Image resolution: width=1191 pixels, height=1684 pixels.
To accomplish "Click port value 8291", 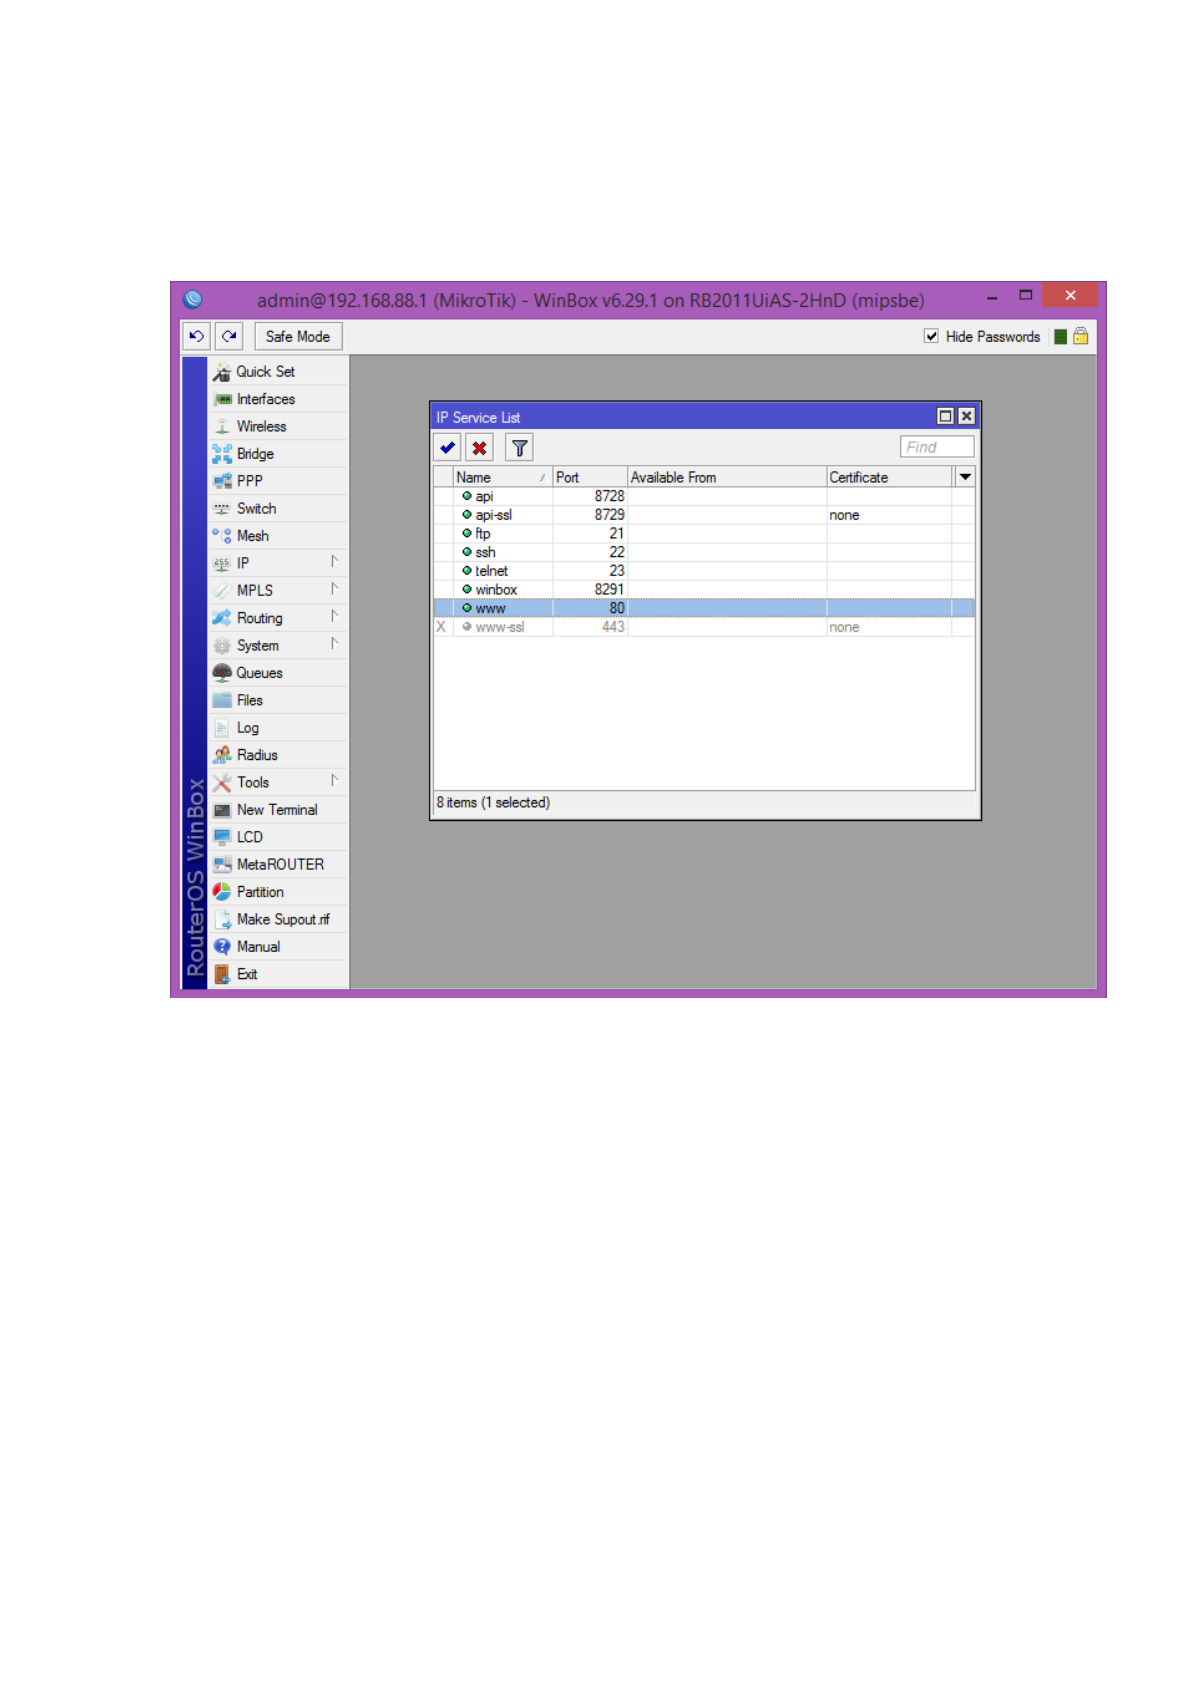I will coord(609,590).
